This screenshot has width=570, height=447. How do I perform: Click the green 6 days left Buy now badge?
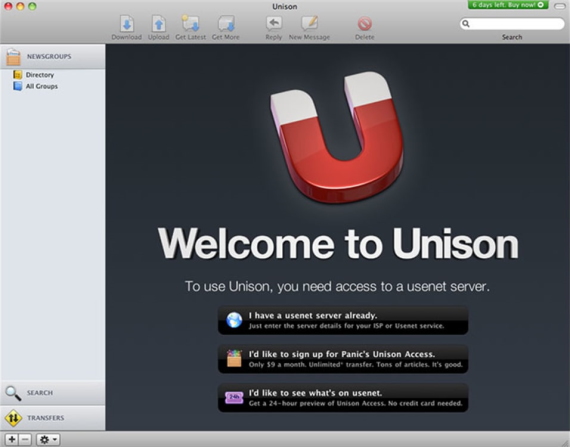pos(508,5)
